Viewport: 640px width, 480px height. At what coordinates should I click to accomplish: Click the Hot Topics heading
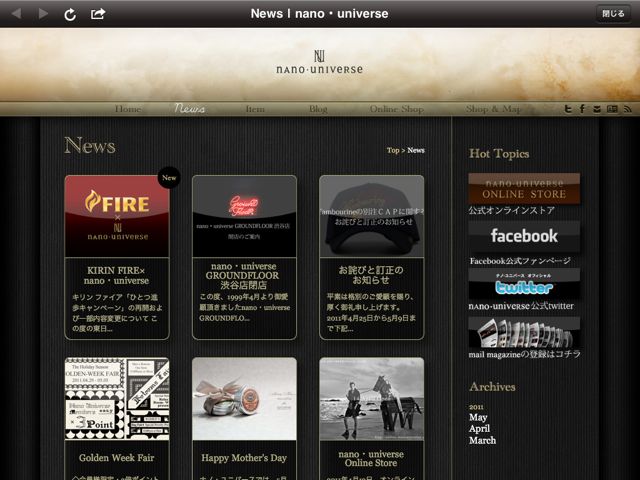click(x=499, y=153)
